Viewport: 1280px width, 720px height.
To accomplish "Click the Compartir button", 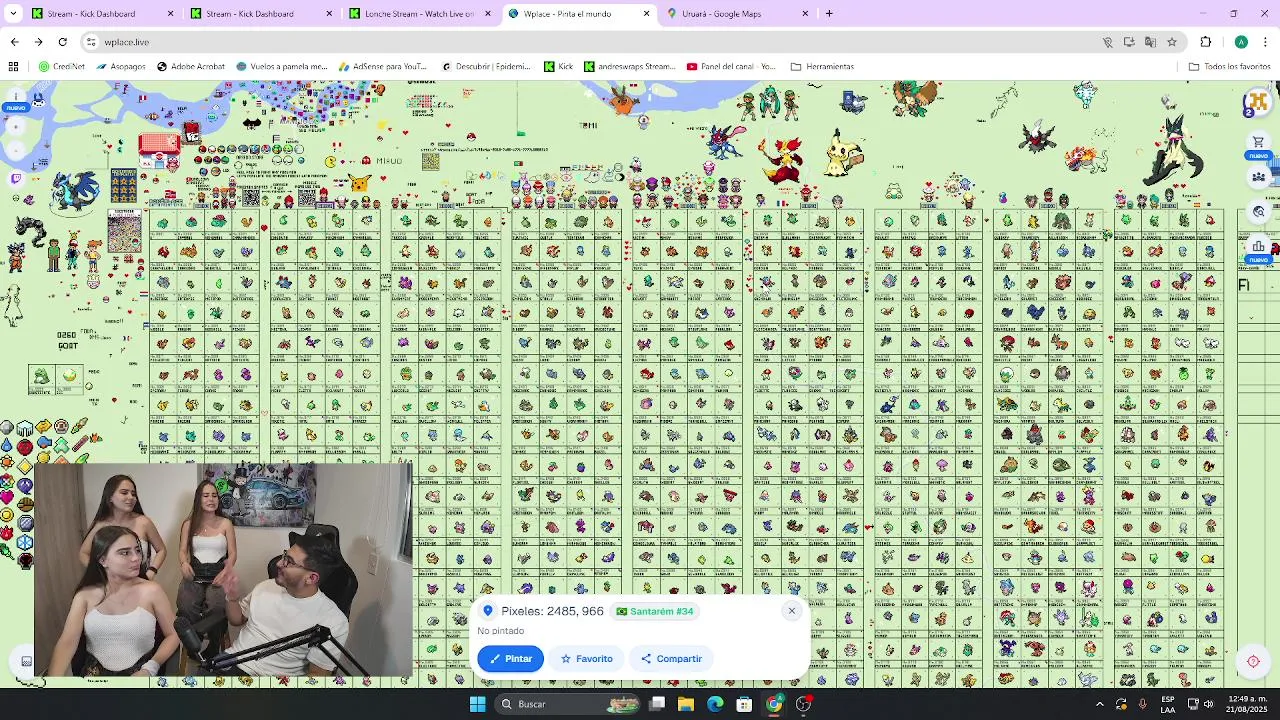I will pyautogui.click(x=672, y=659).
